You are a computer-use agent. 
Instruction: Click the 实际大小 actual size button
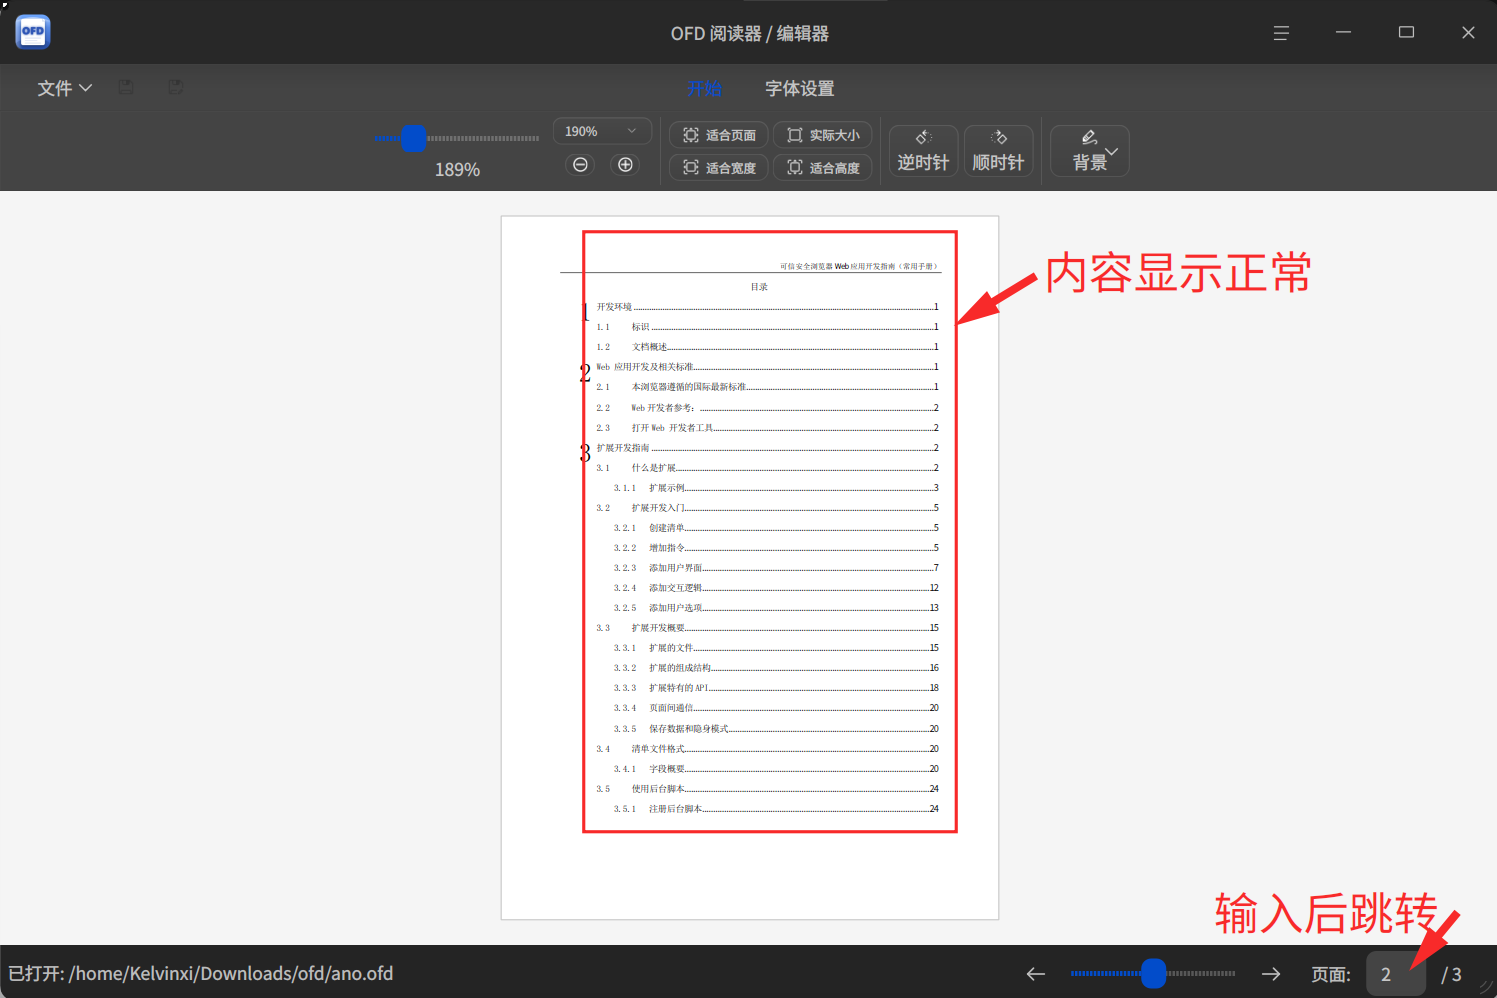coord(822,135)
